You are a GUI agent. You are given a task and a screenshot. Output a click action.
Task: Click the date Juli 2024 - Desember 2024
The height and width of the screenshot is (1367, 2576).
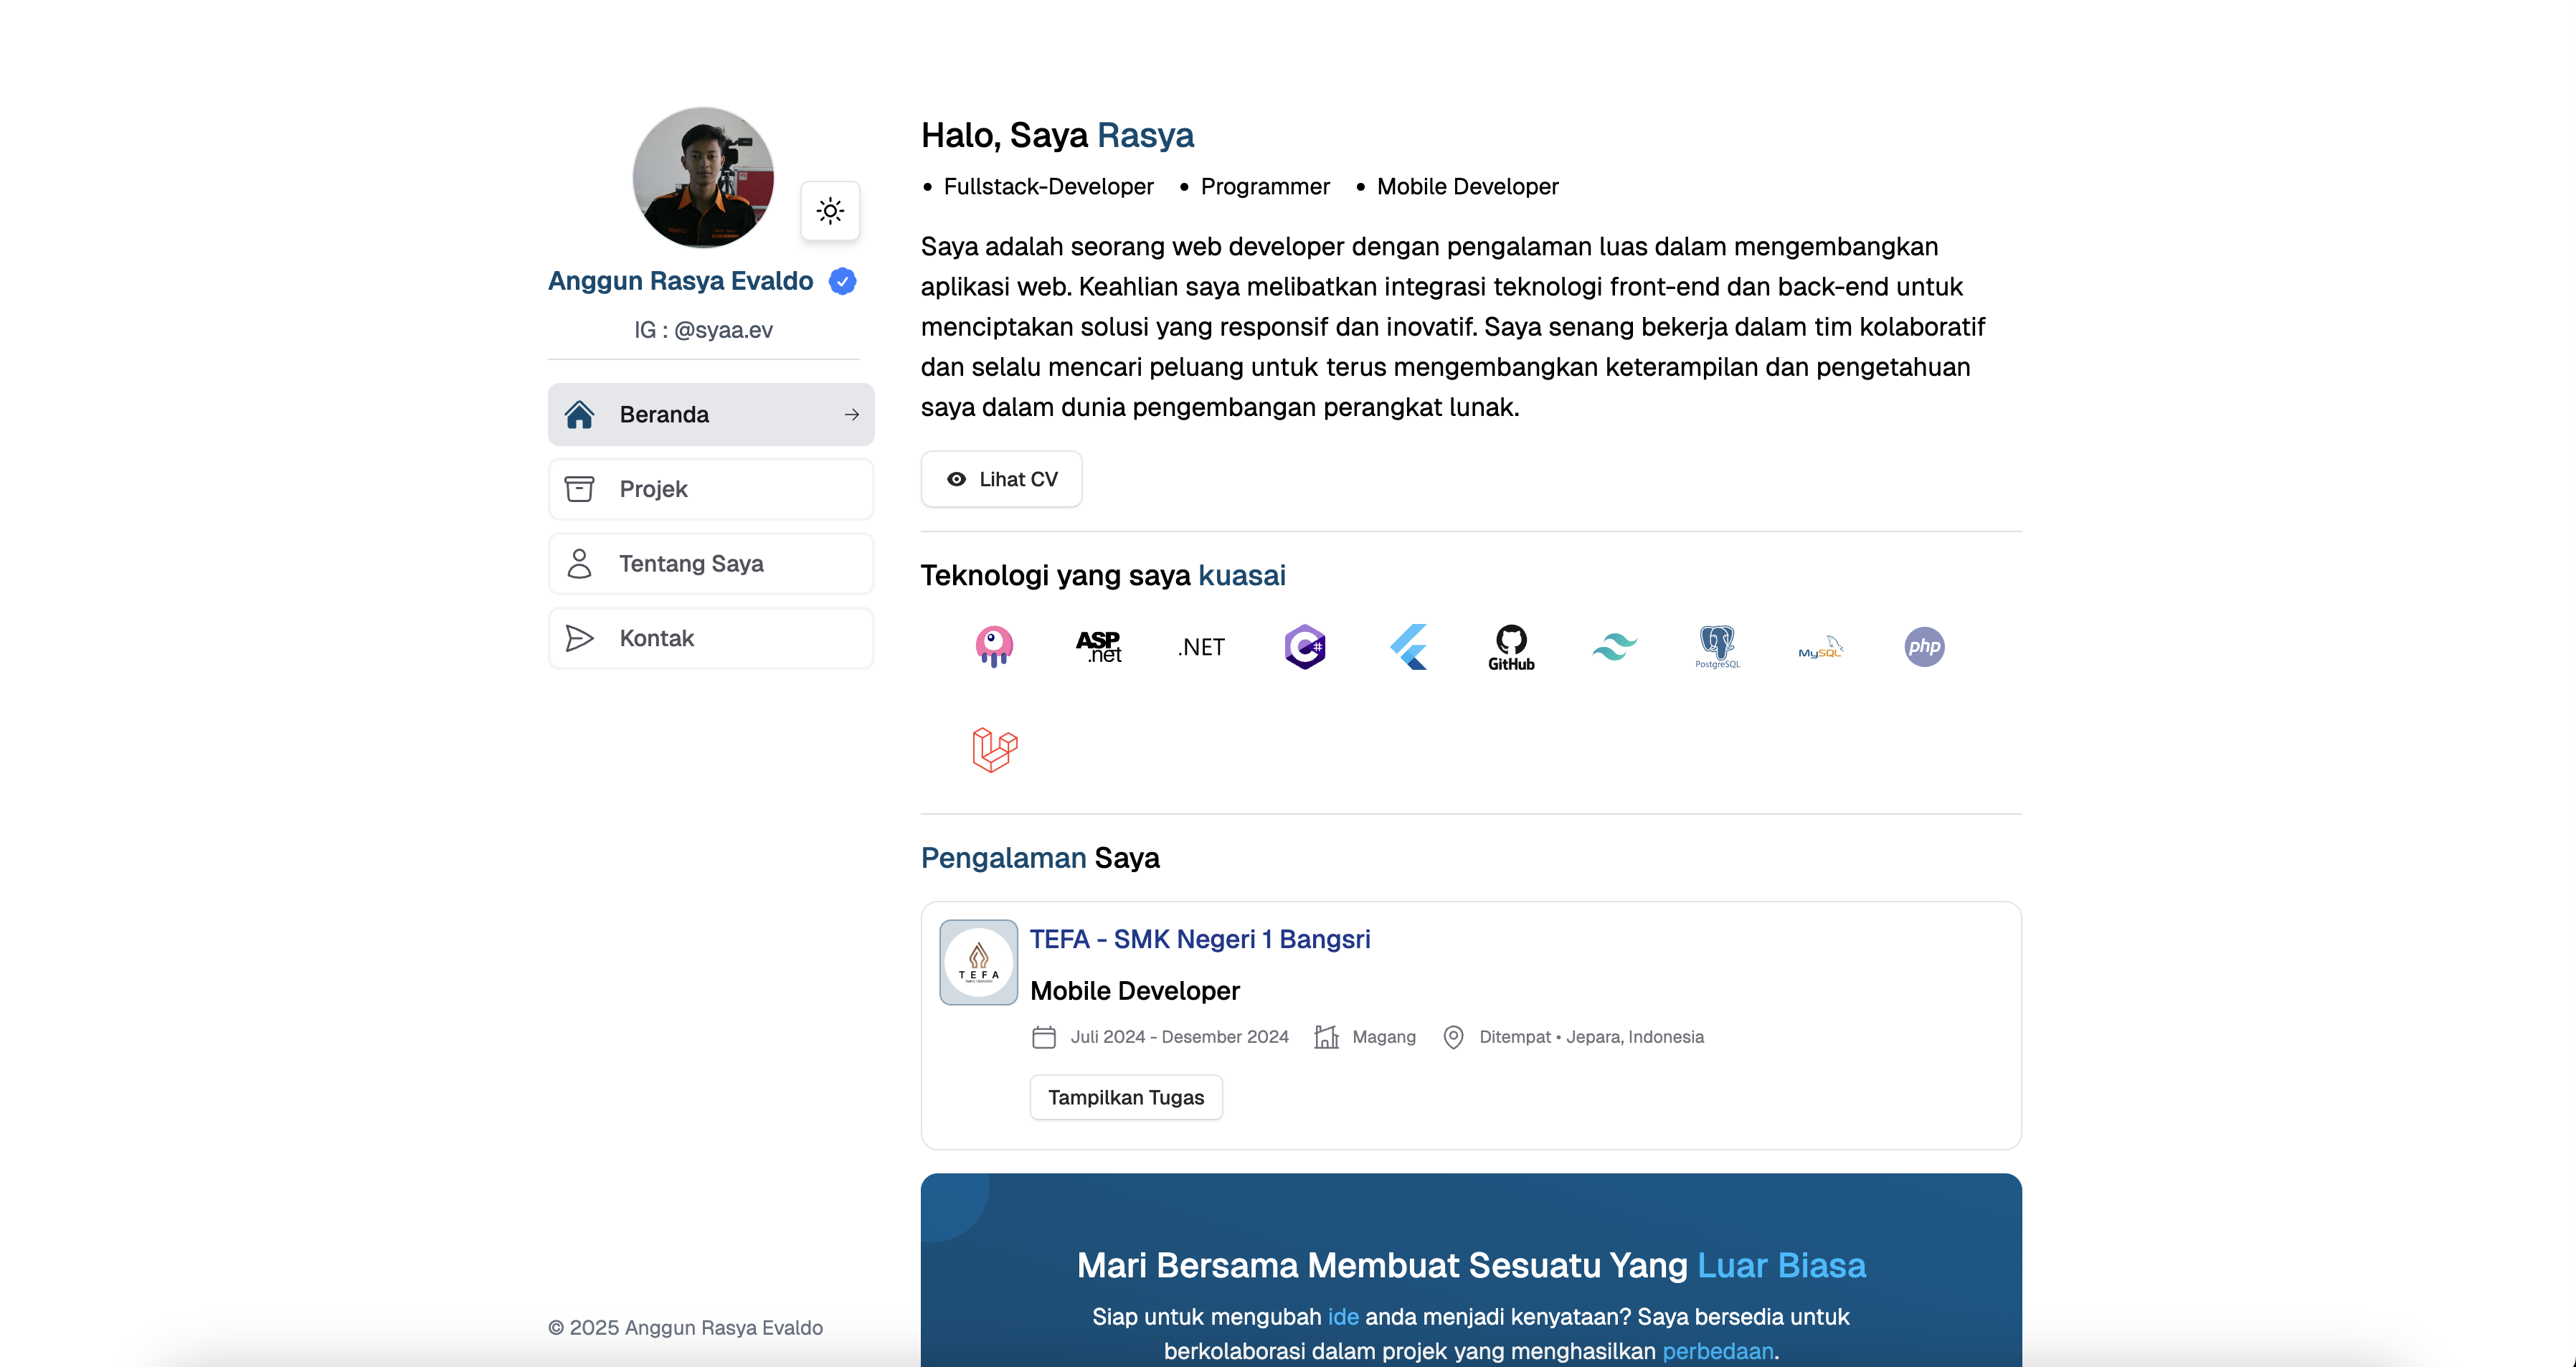[x=1179, y=1037]
